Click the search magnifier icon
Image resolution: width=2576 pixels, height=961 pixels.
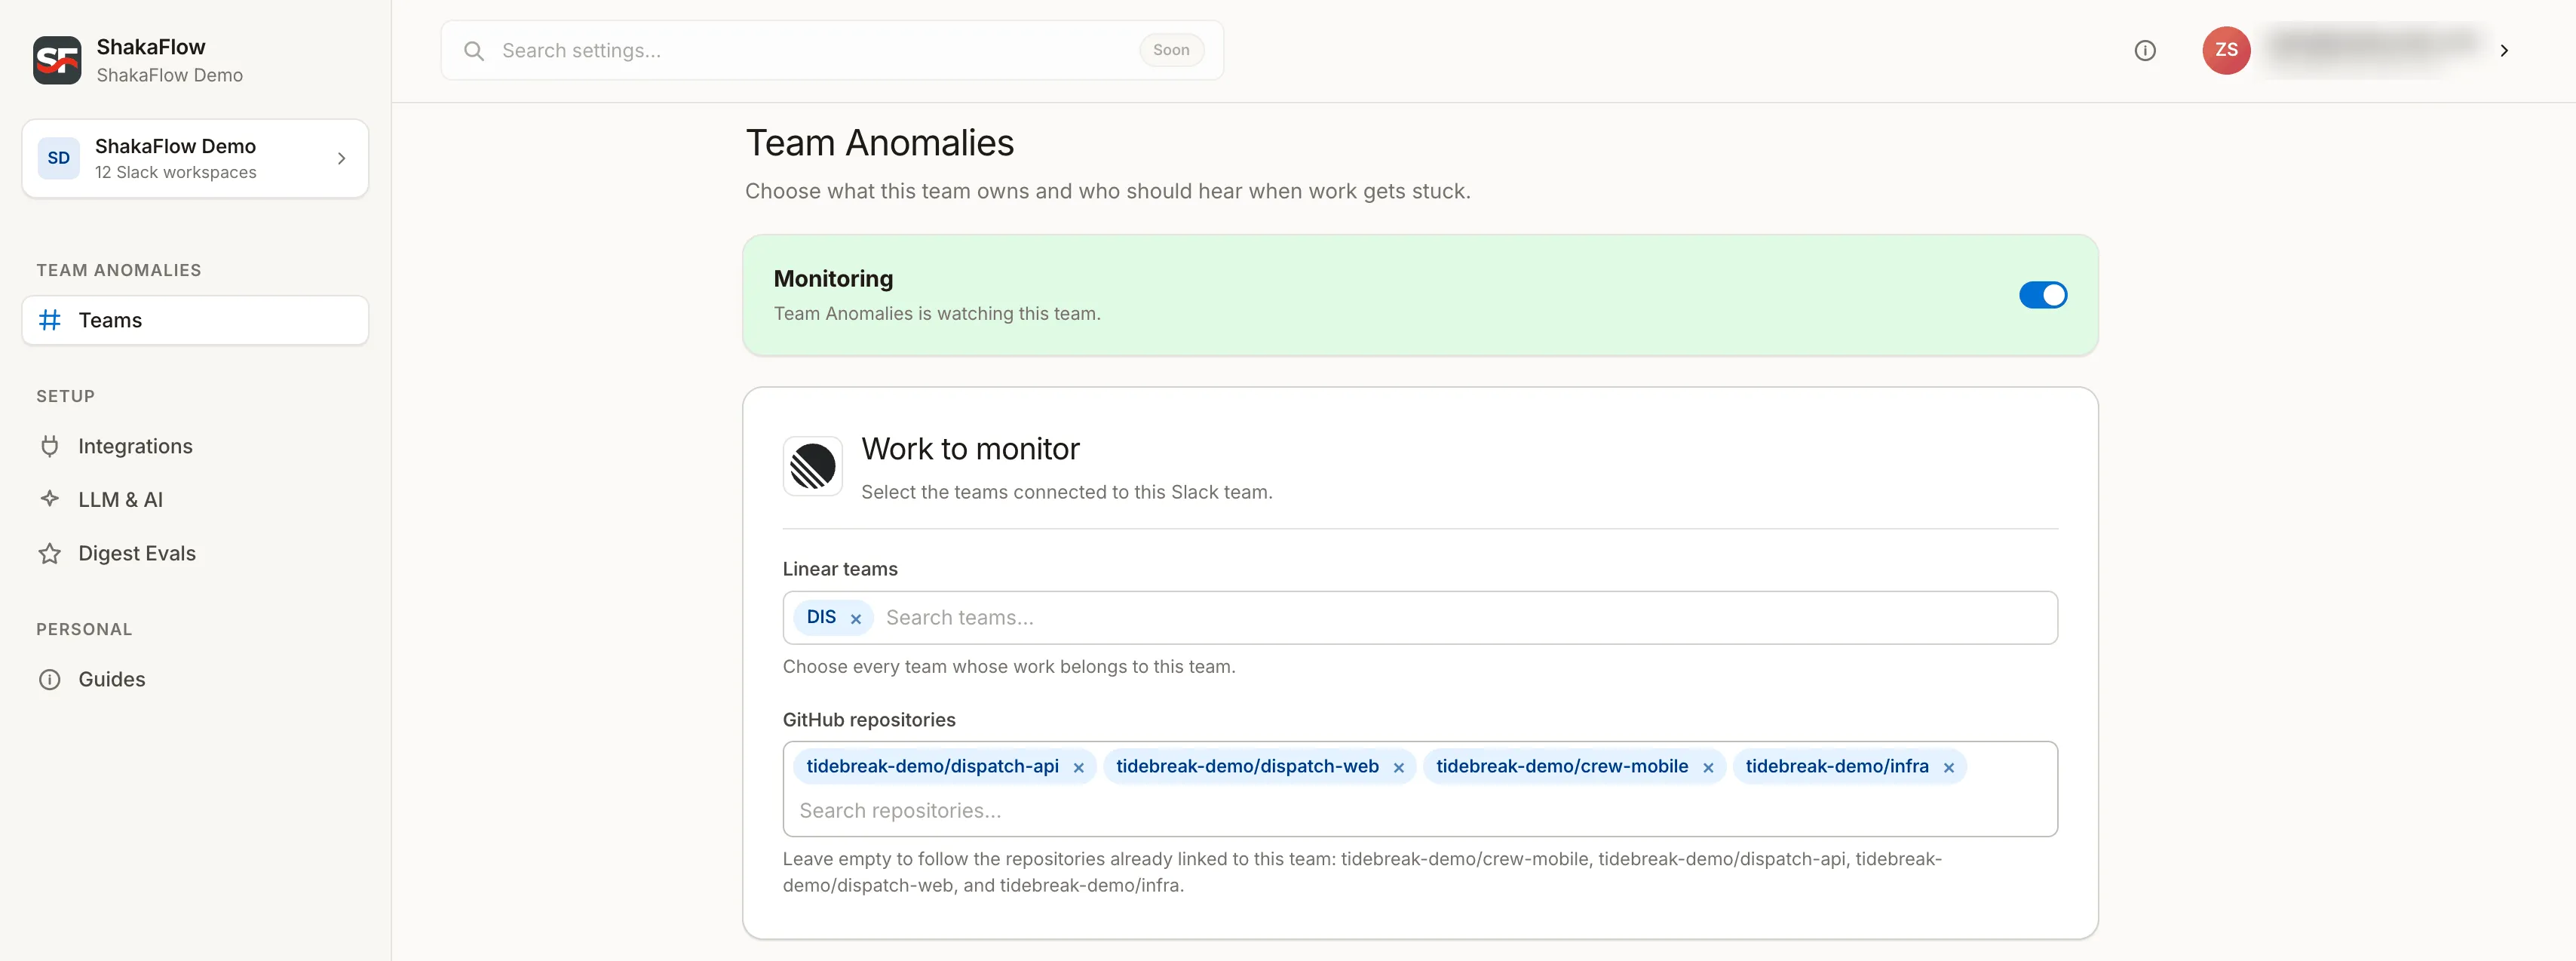[x=474, y=51]
